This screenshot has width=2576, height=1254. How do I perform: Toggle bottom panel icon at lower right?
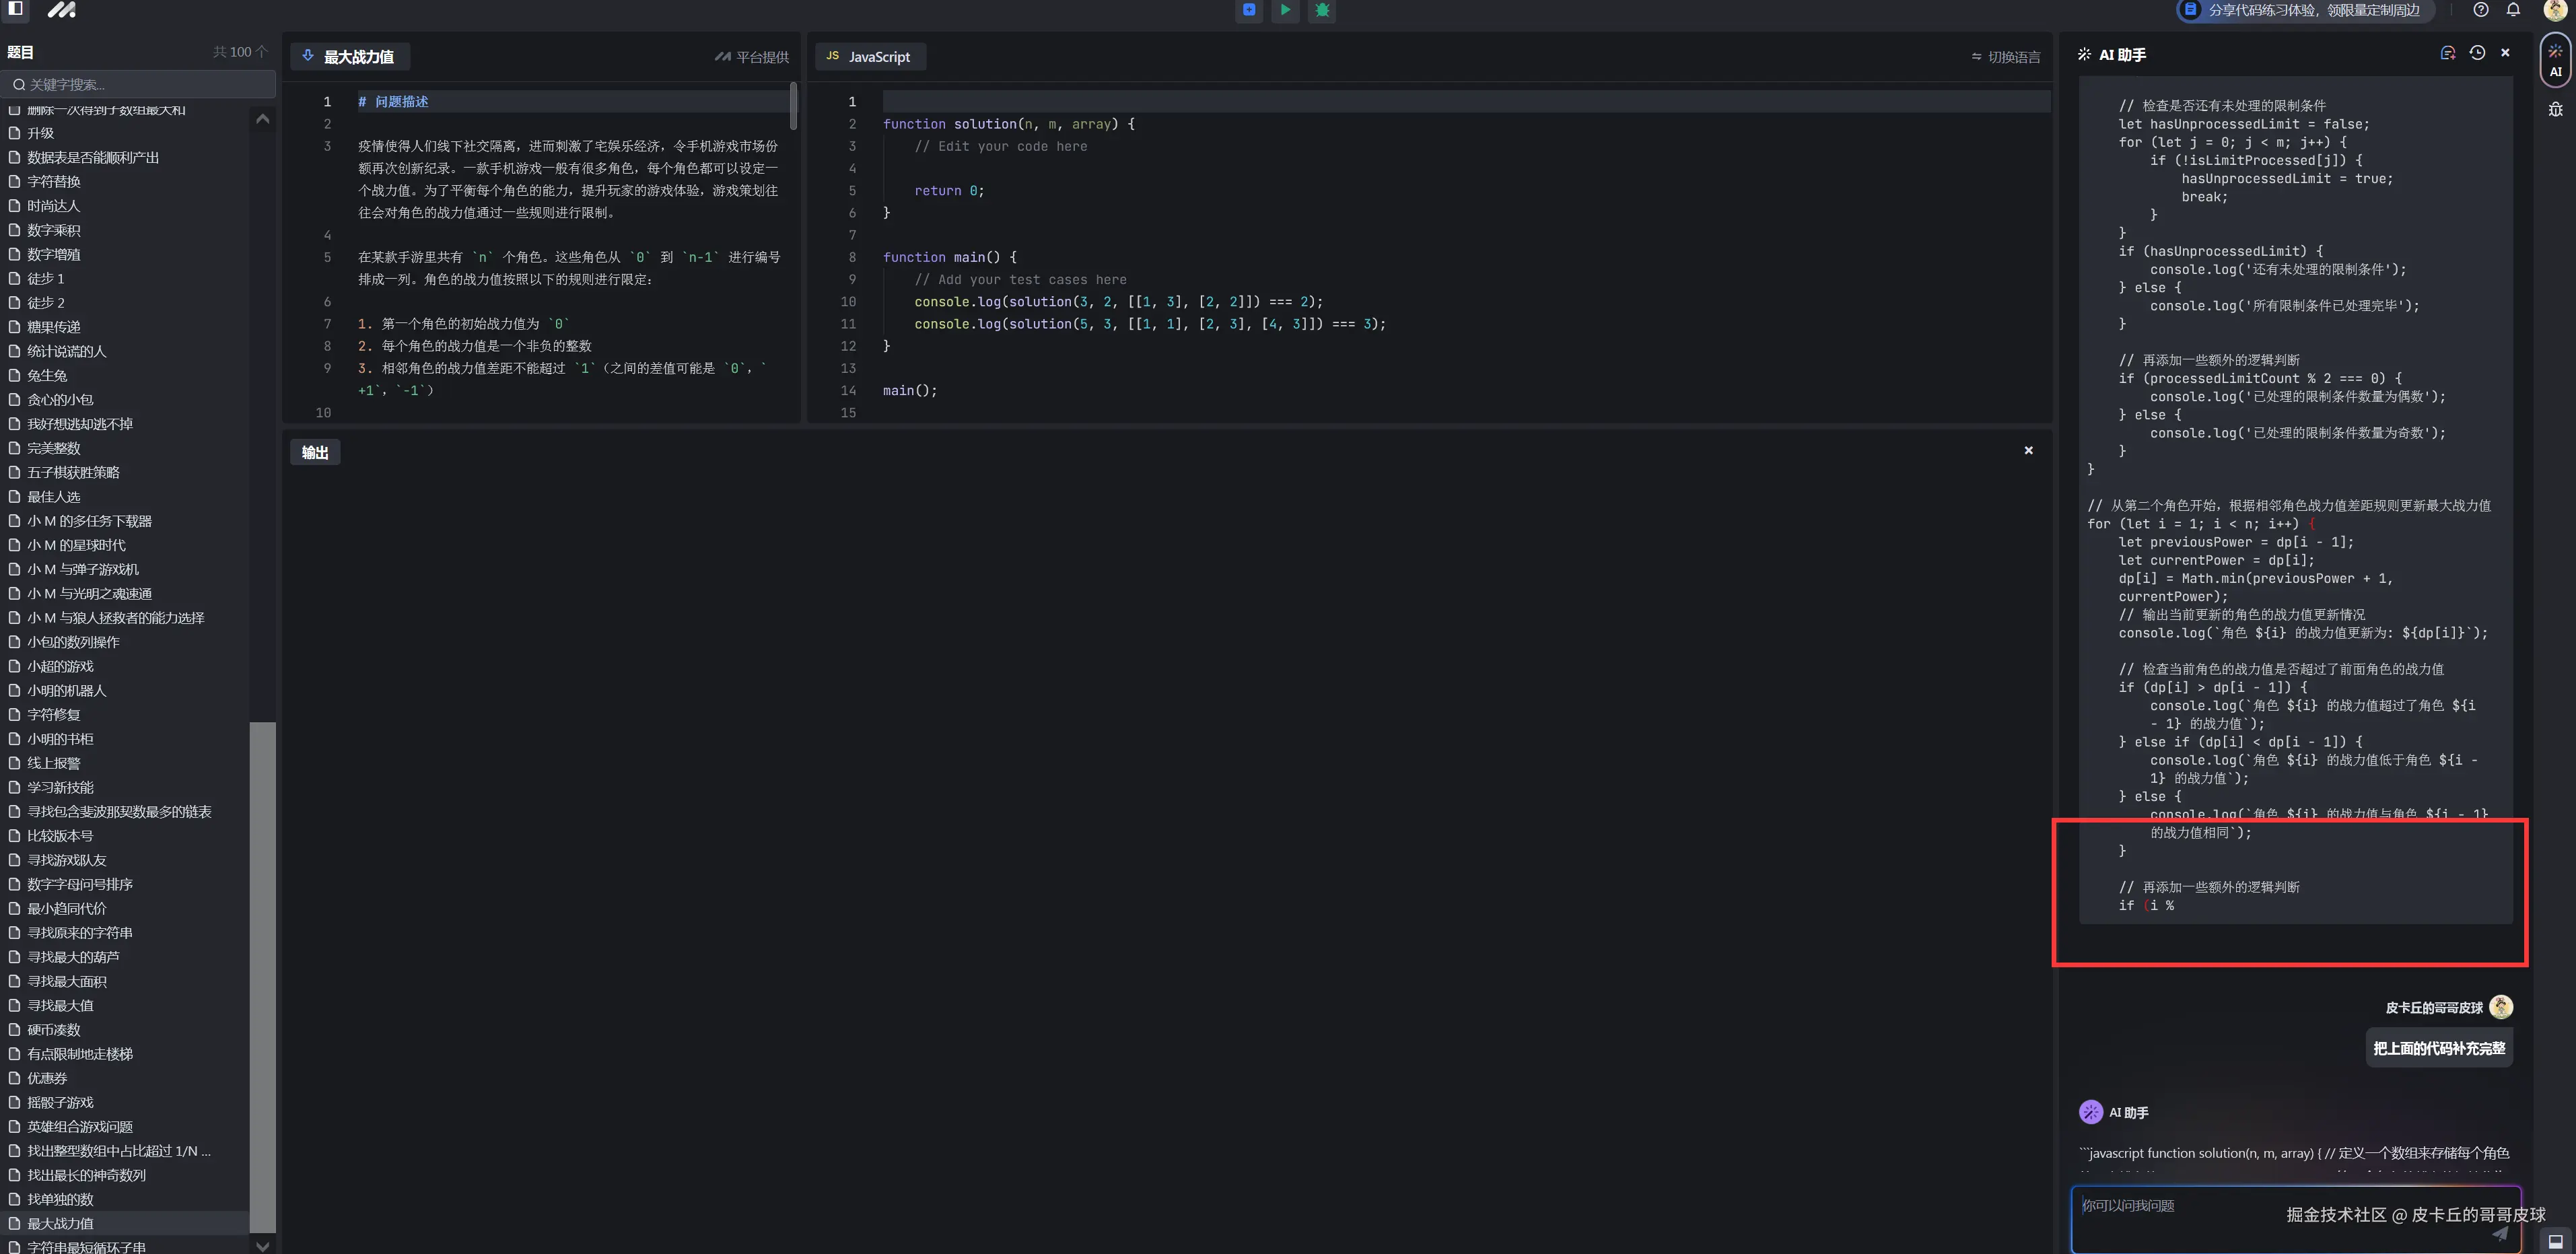[2555, 1241]
